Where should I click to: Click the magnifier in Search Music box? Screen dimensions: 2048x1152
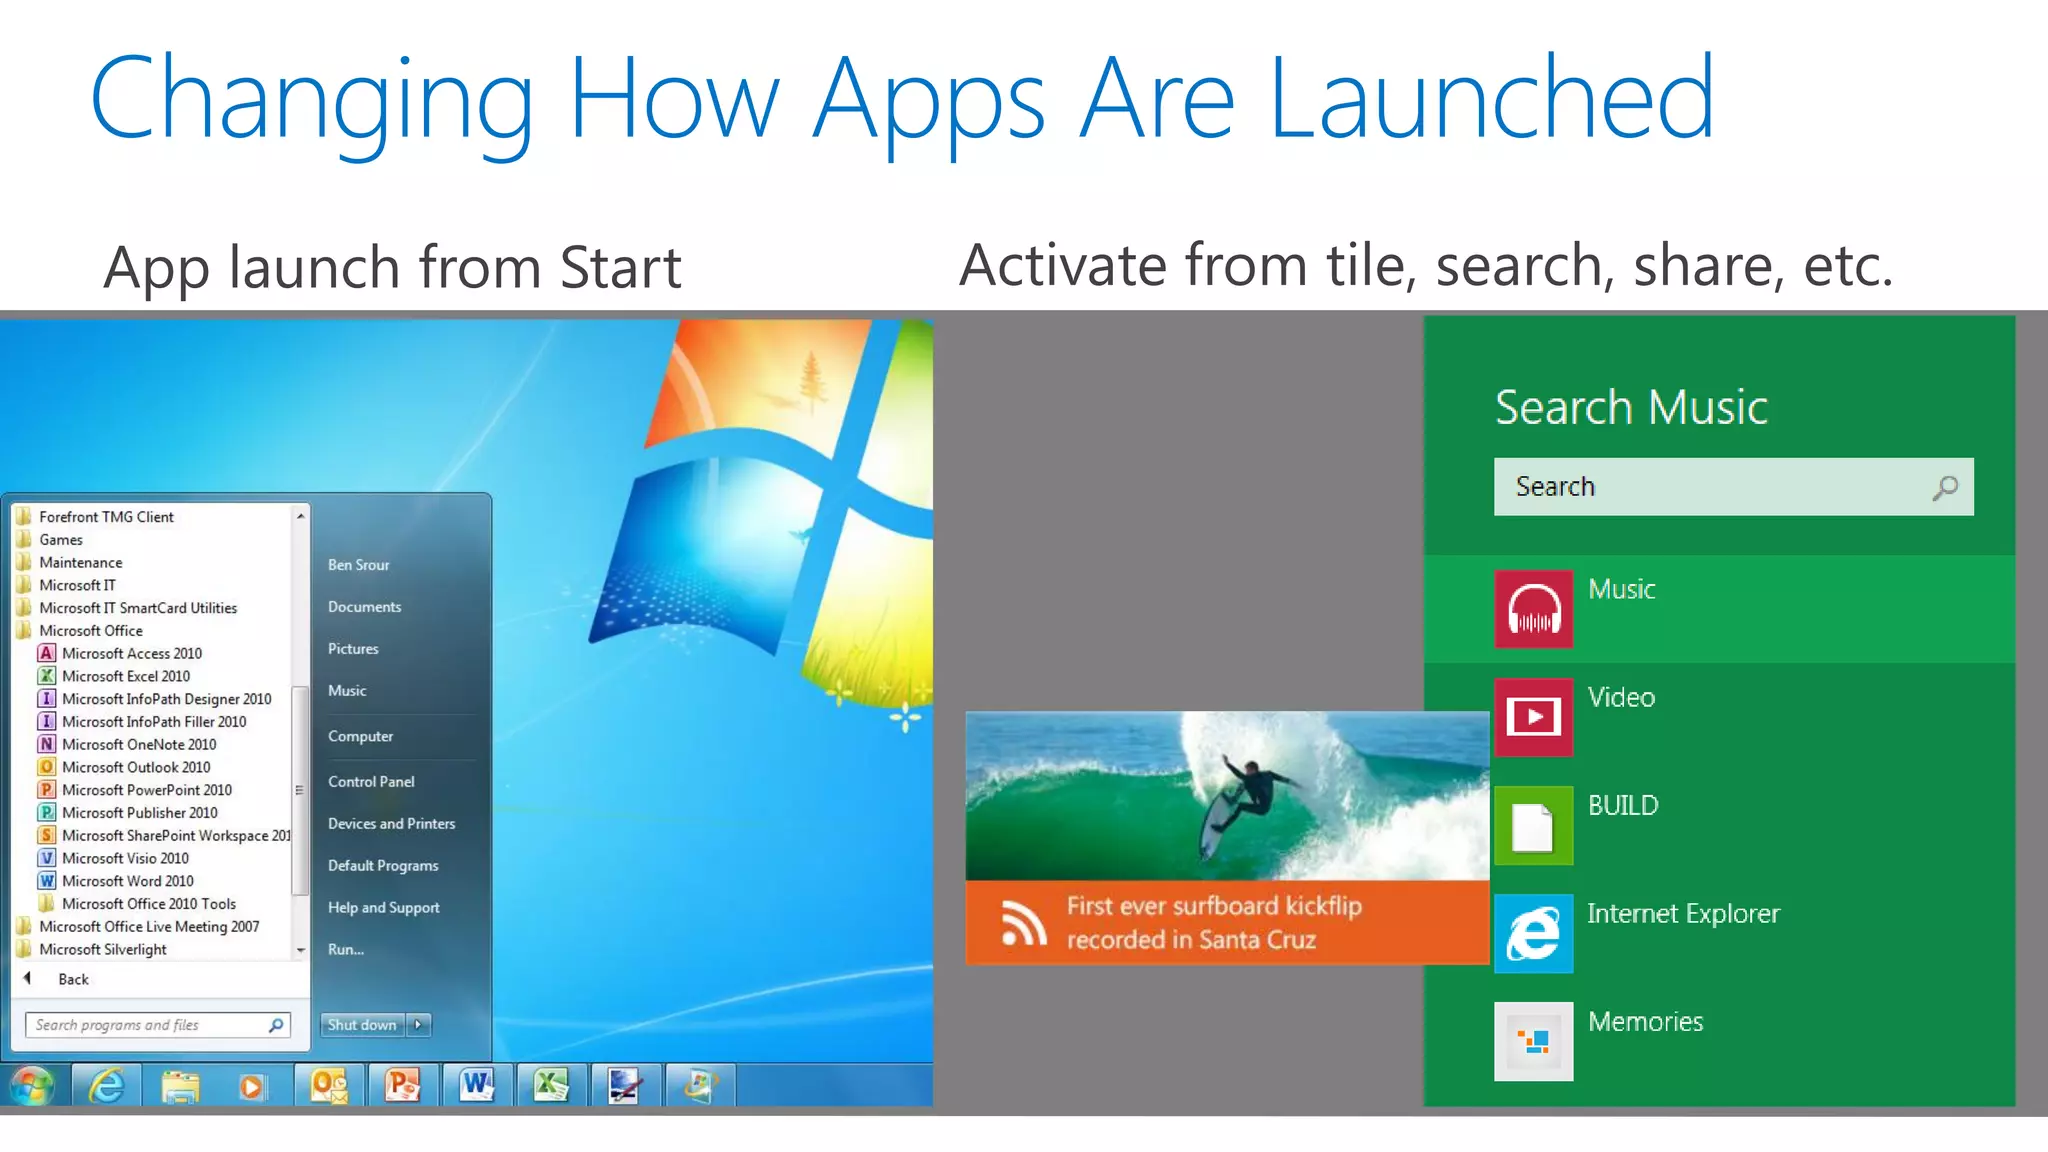pyautogui.click(x=1945, y=488)
